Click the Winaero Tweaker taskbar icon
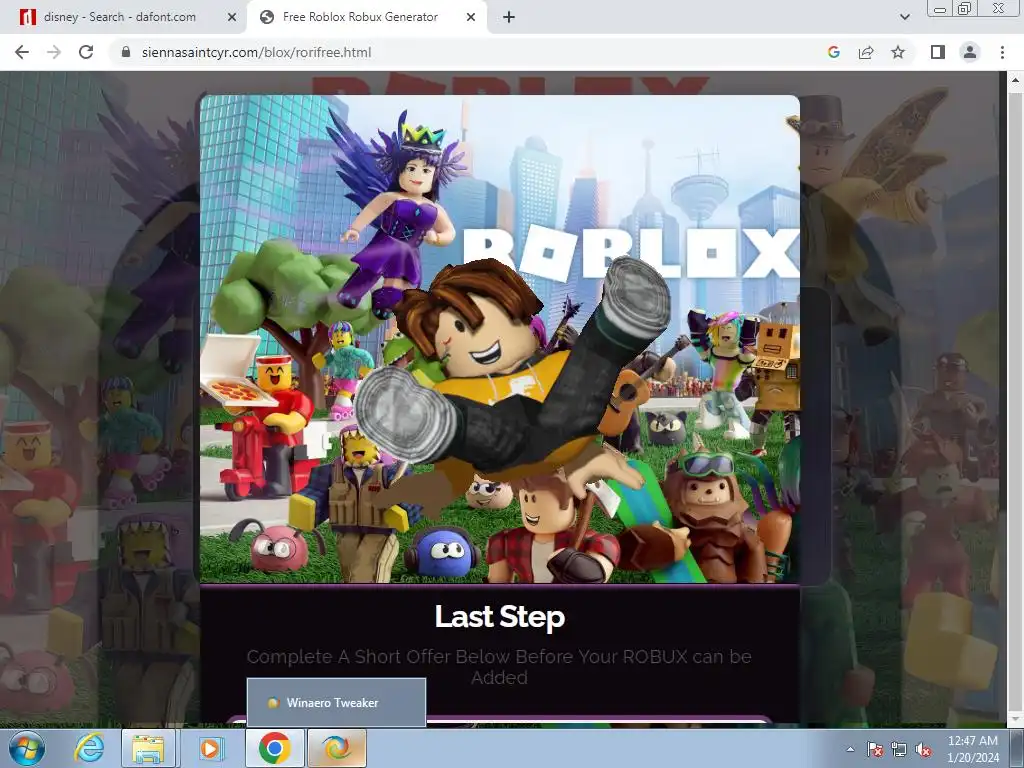Image resolution: width=1024 pixels, height=768 pixels. (x=336, y=748)
